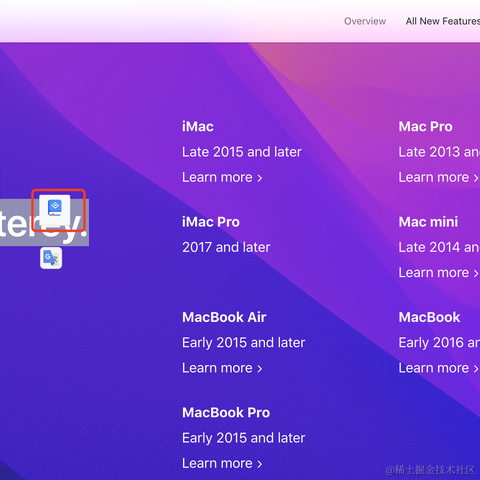Click the Mac mini heading

[428, 222]
